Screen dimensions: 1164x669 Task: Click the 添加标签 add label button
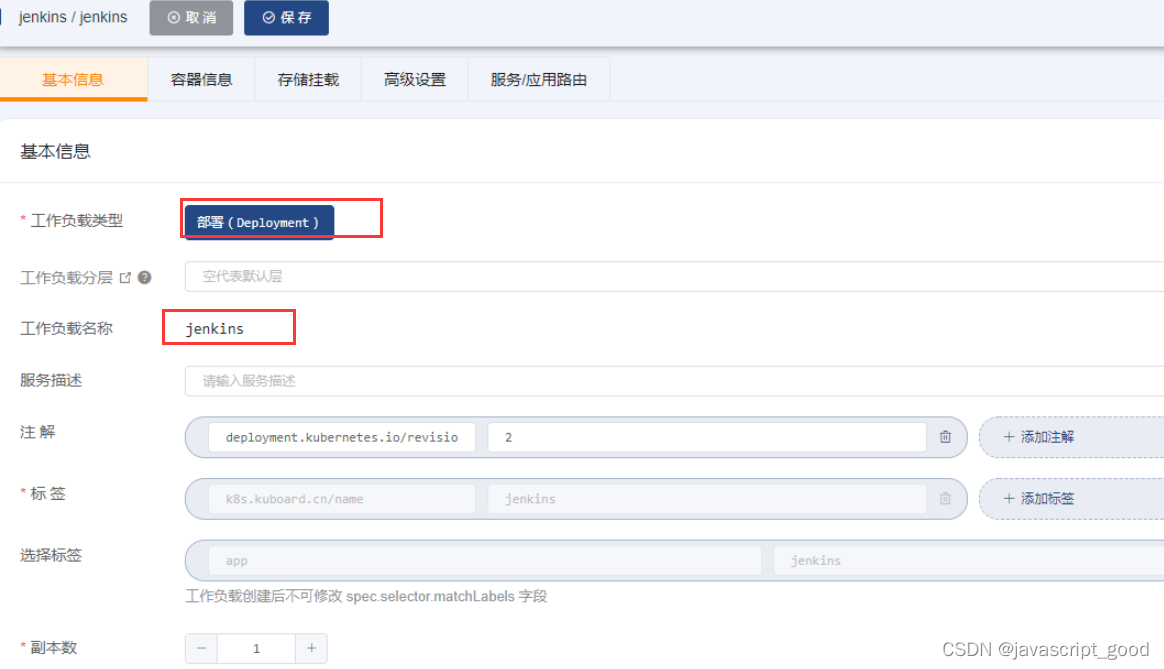(1072, 498)
